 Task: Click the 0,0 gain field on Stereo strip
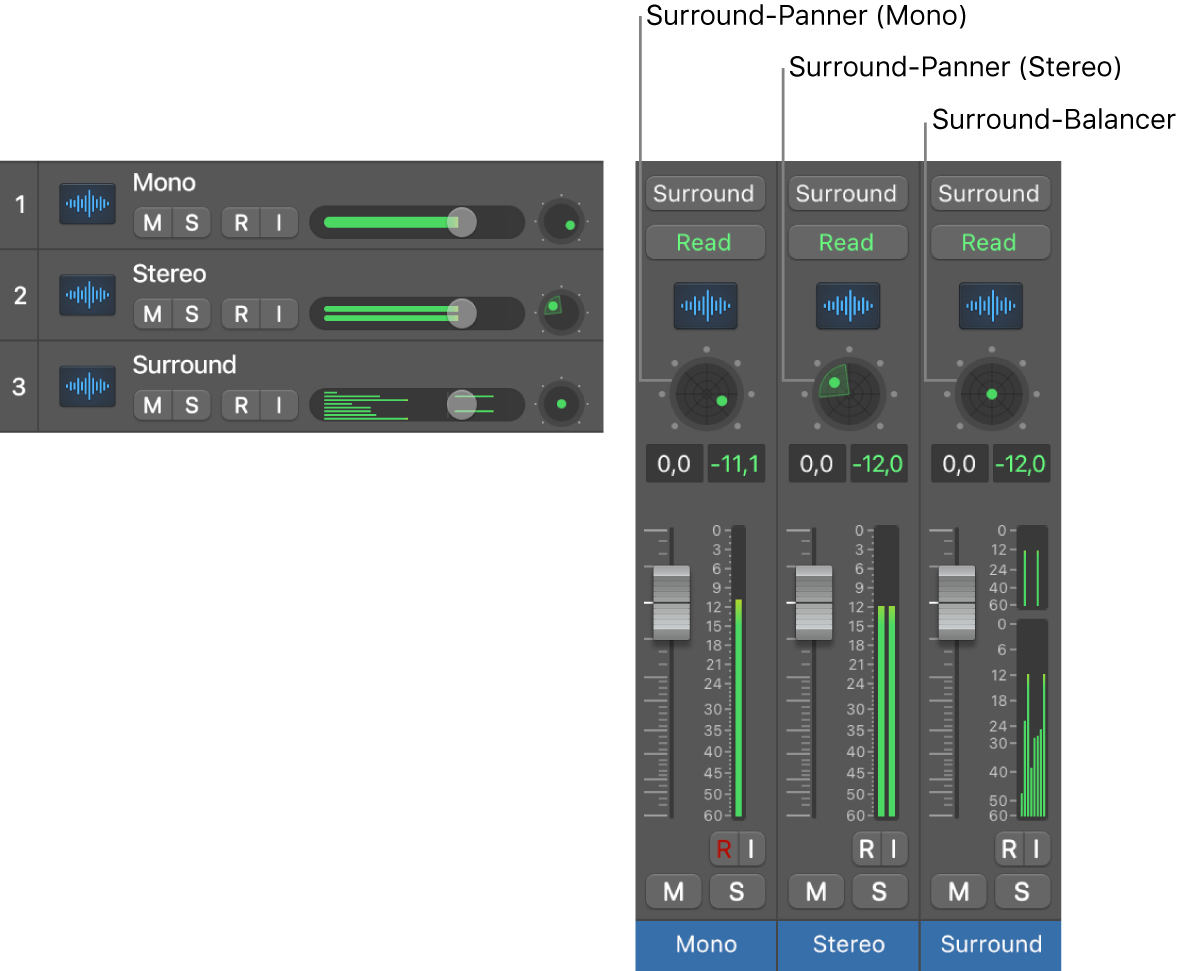[816, 464]
